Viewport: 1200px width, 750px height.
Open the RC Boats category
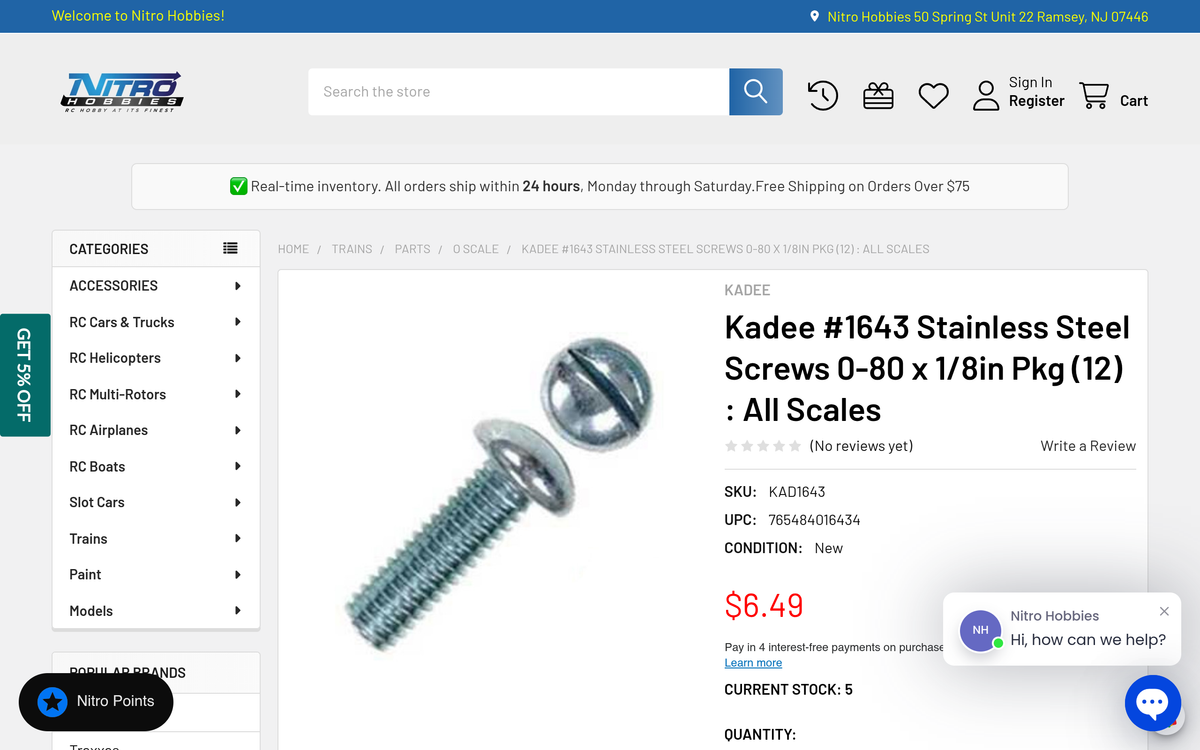(97, 466)
